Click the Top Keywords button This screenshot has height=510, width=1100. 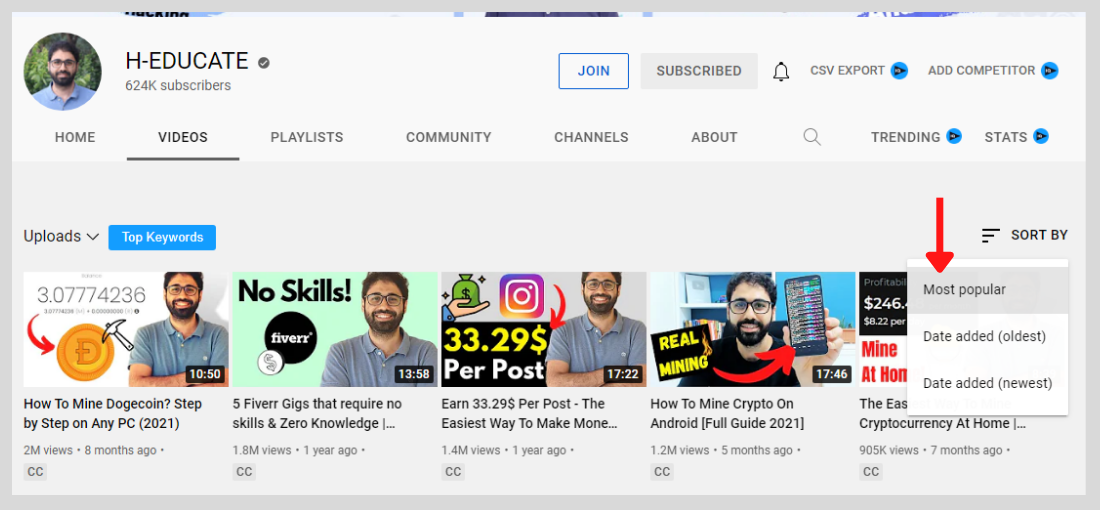162,237
